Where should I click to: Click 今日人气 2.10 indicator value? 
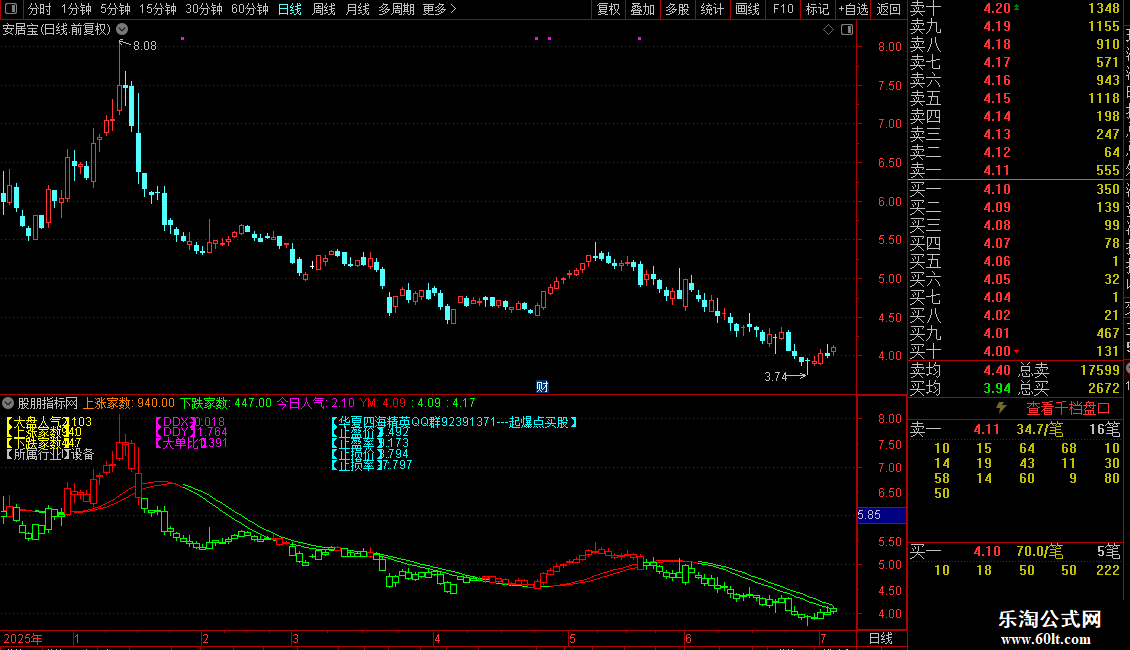tap(316, 403)
